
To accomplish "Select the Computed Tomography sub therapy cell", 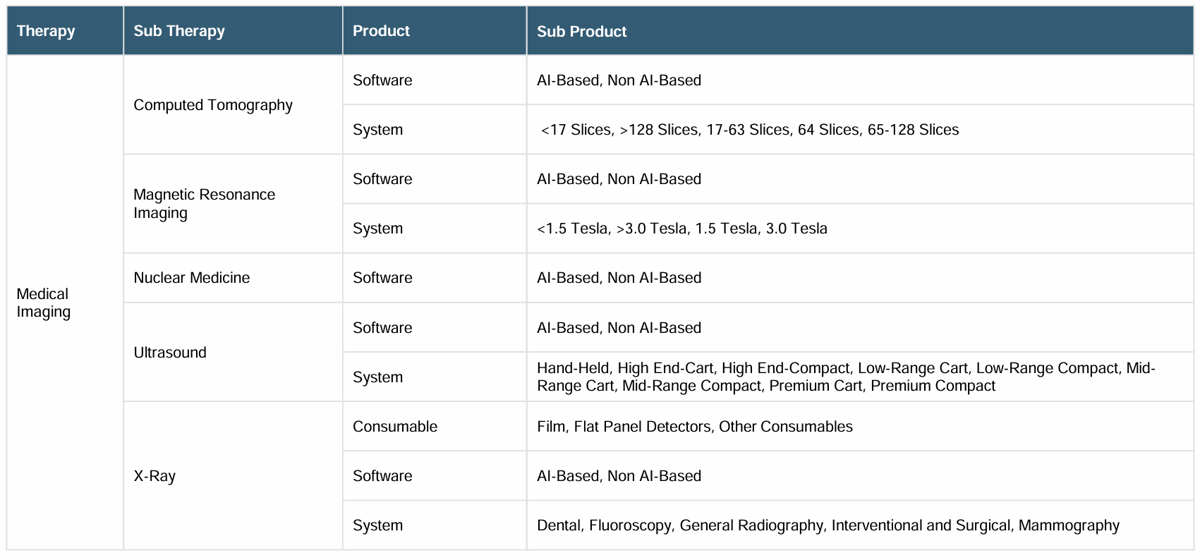I will [233, 105].
